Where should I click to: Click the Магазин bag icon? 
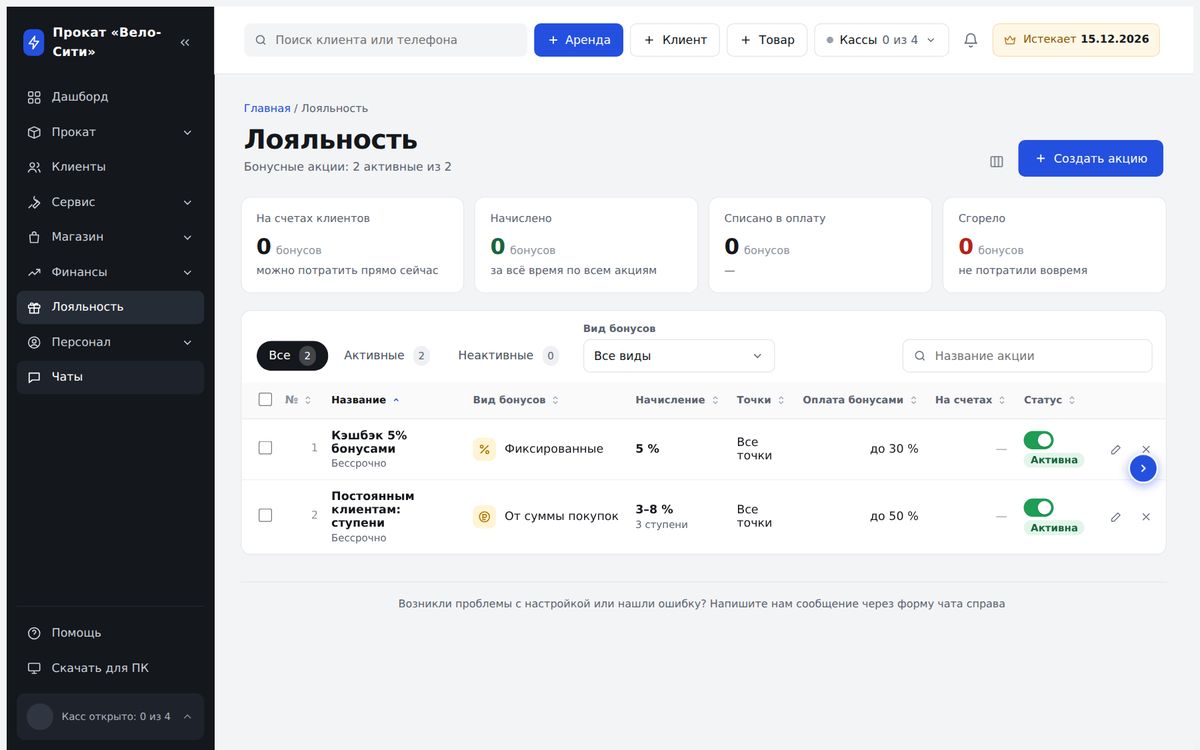pyautogui.click(x=34, y=237)
